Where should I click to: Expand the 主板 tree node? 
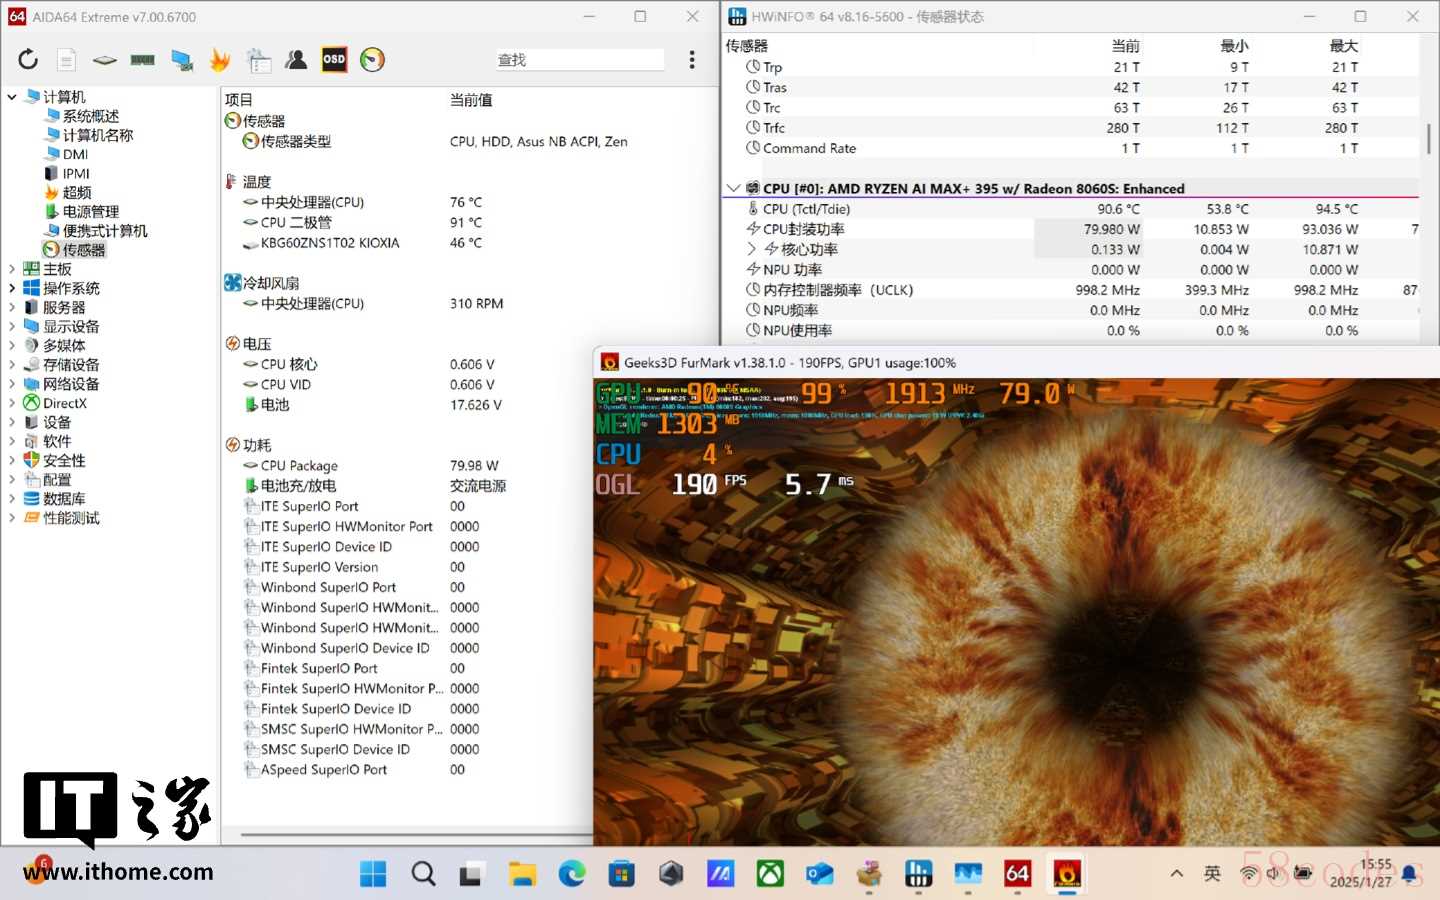[12, 269]
